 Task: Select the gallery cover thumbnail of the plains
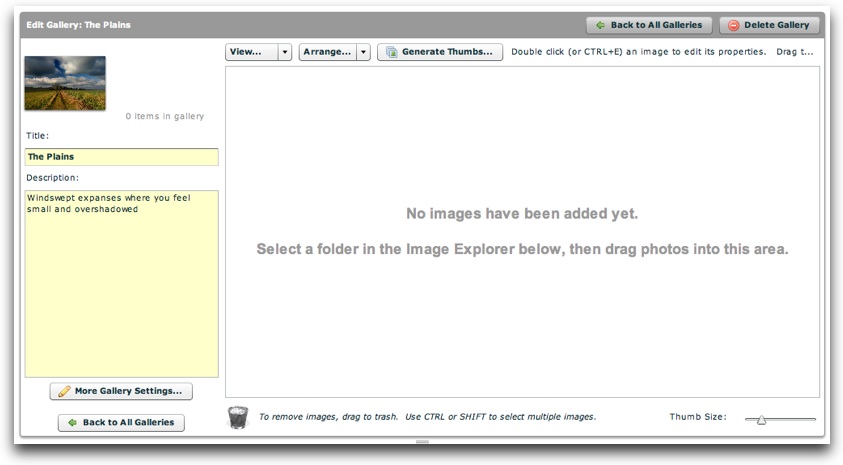point(65,83)
